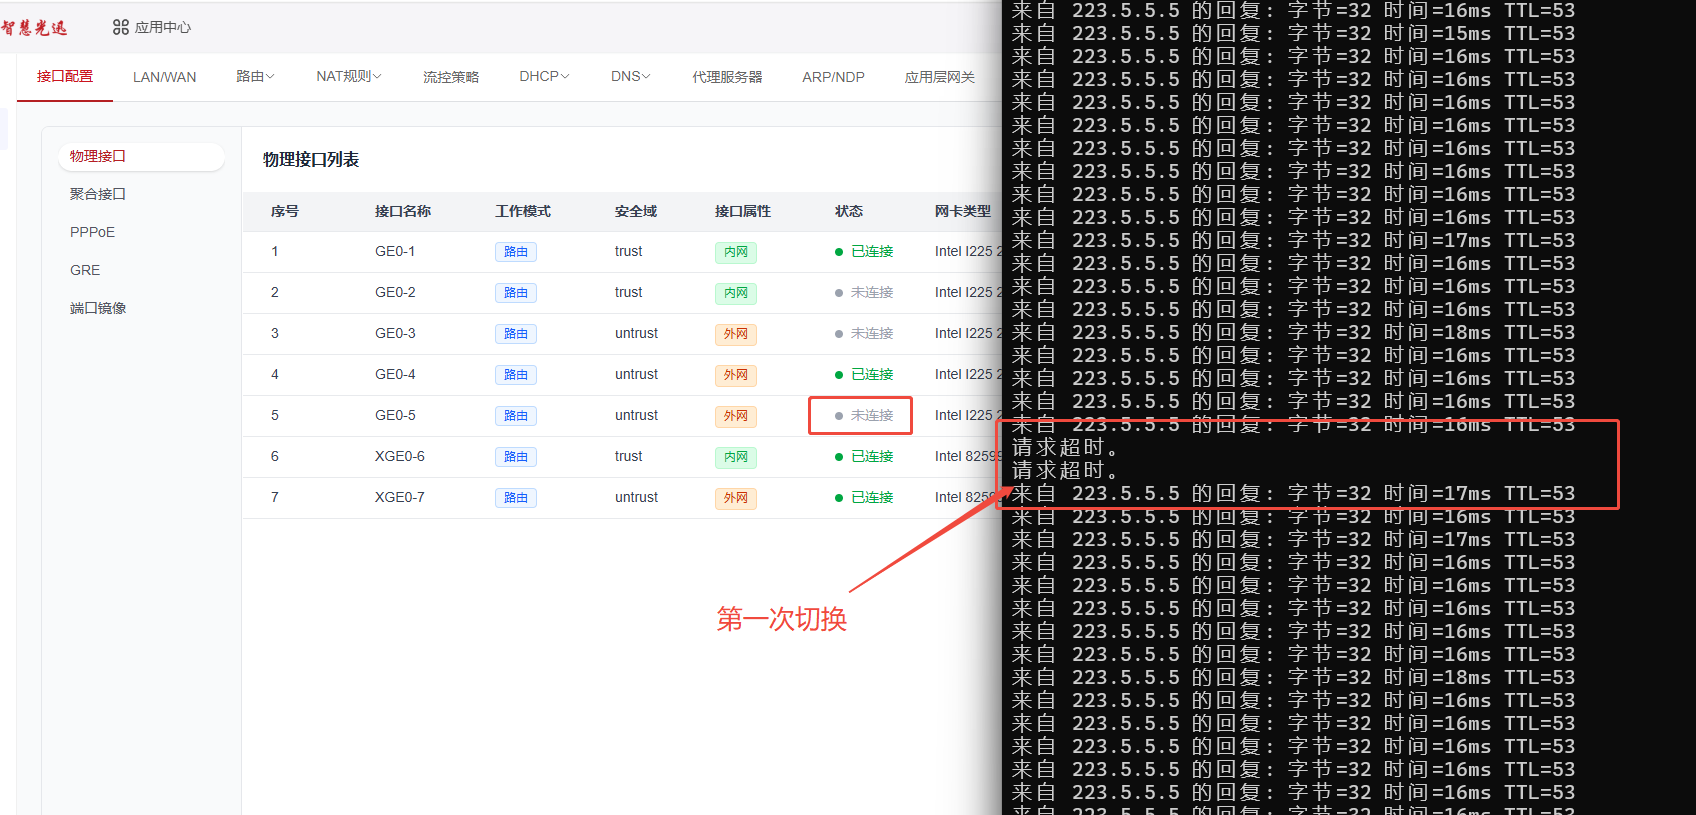Viewport: 1696px width, 815px height.
Task: Click trust security zone in GE0-1 row
Action: (628, 251)
